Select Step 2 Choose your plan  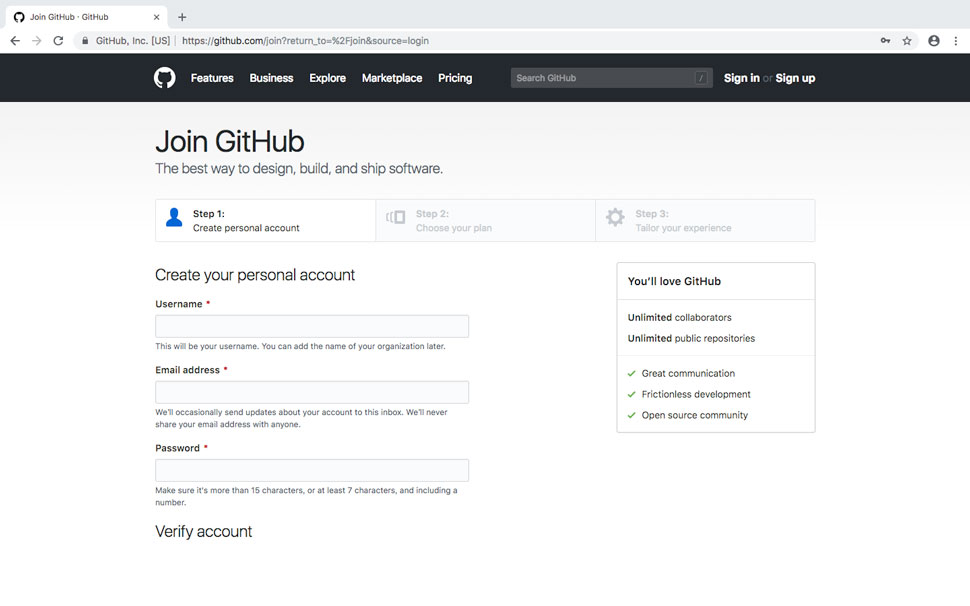(486, 221)
